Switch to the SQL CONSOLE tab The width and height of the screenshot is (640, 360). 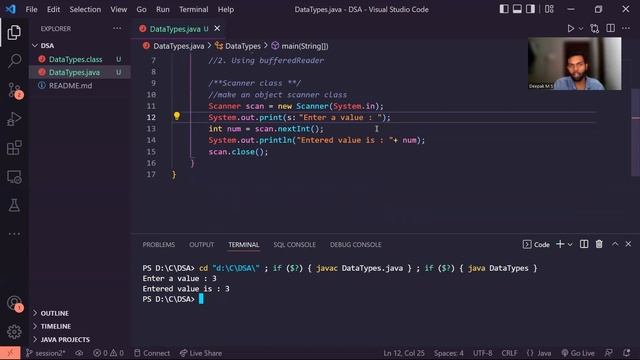click(295, 244)
